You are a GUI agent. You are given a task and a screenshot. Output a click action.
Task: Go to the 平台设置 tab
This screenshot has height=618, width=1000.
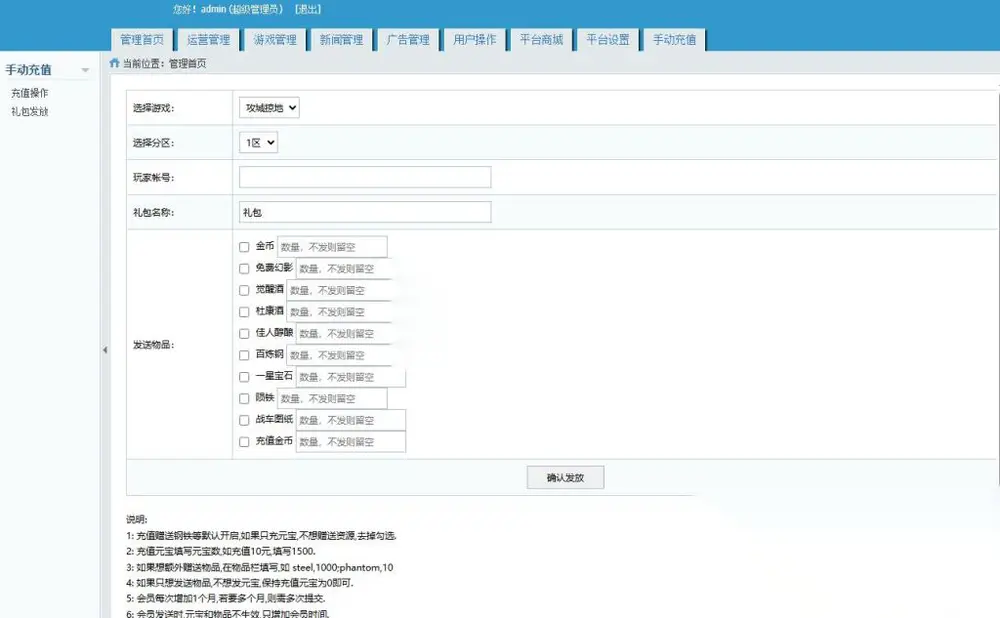608,40
